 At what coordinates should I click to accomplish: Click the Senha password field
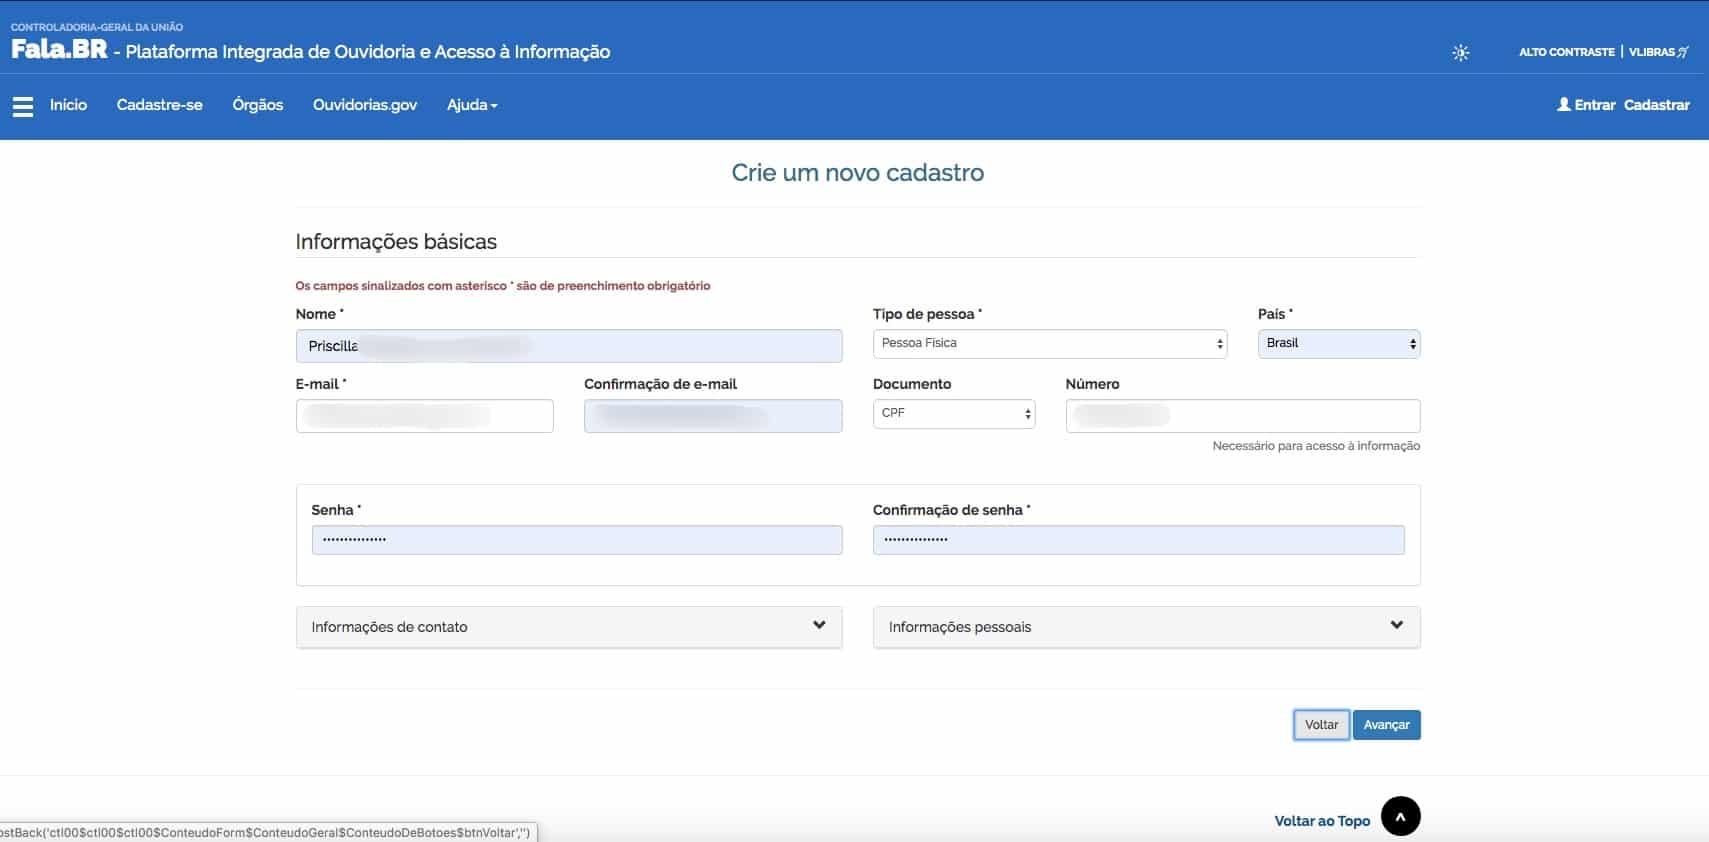[x=577, y=540]
